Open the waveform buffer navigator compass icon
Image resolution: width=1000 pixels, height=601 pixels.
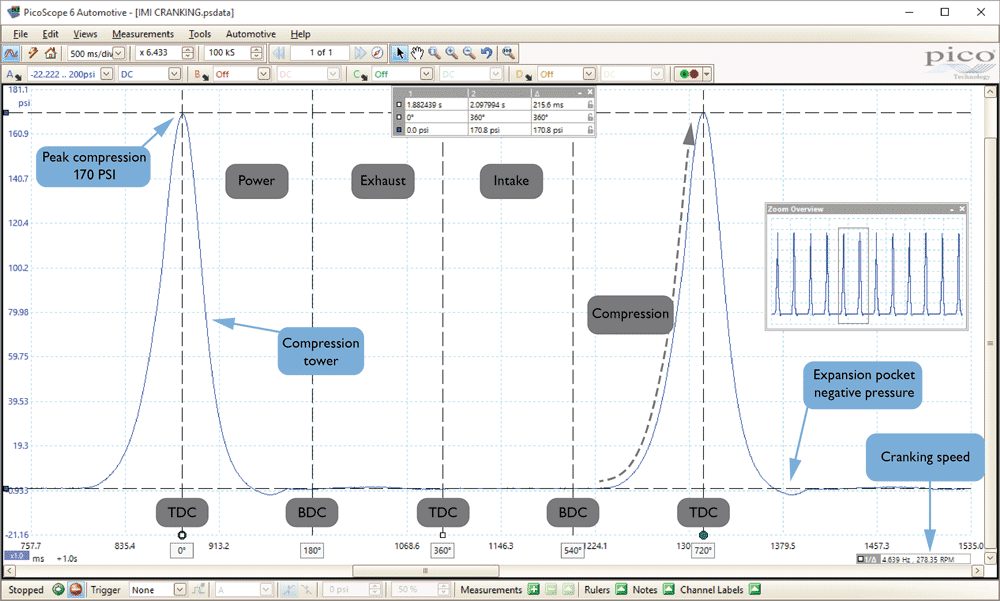(378, 53)
